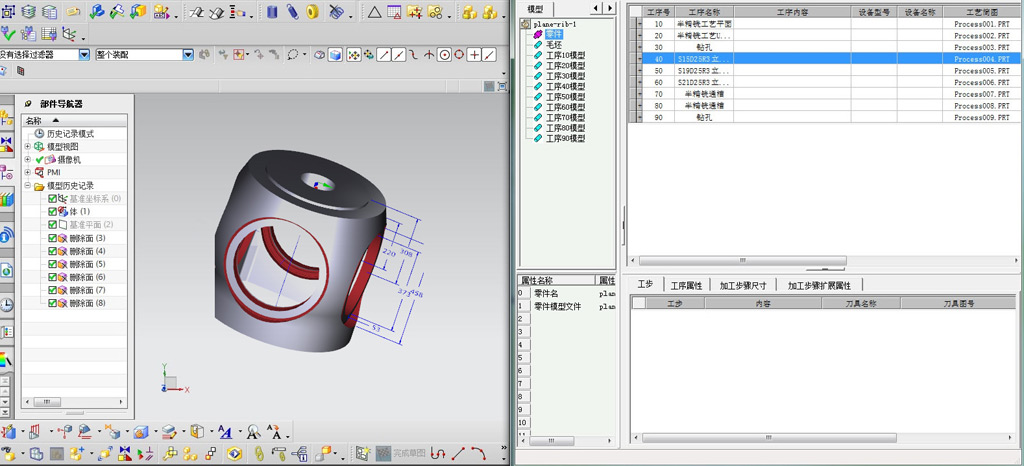The image size is (1024, 466).
Task: Switch to the 工序属性 tab
Action: (686, 285)
